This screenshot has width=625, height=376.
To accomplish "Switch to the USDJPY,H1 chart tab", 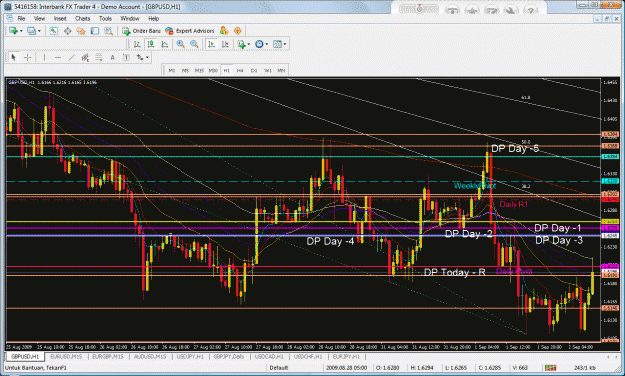I will (190, 356).
